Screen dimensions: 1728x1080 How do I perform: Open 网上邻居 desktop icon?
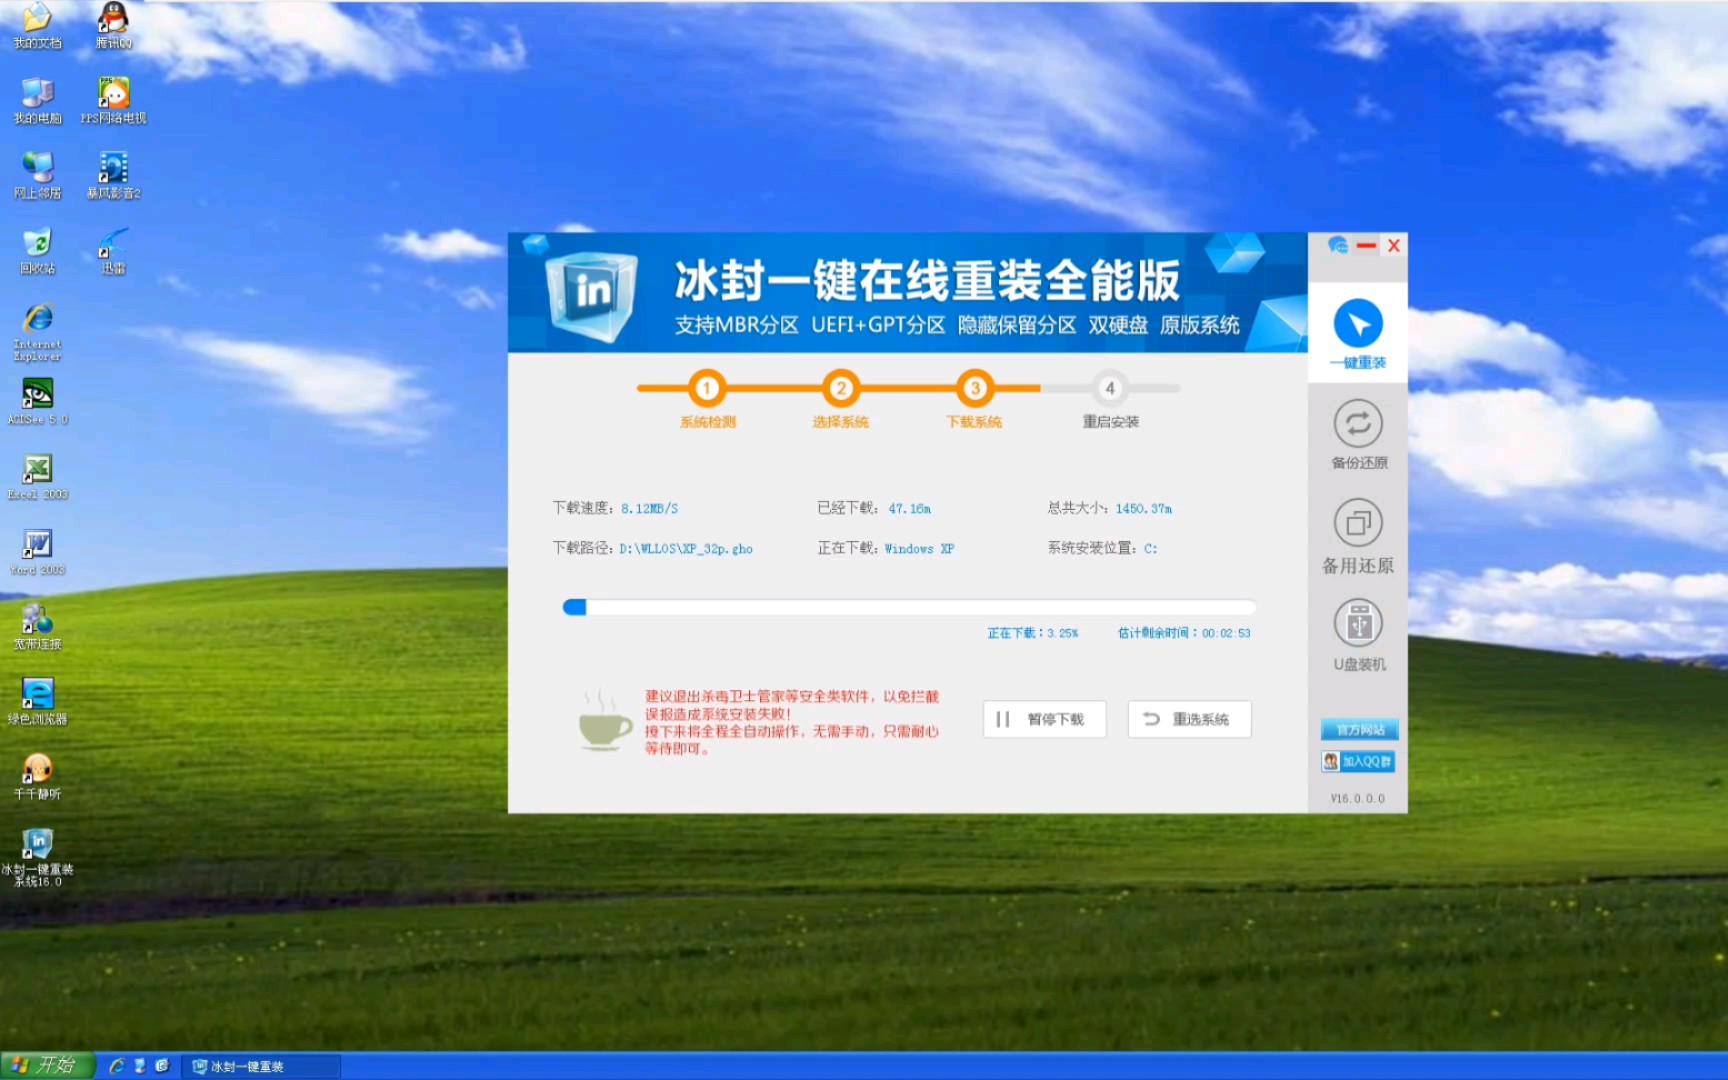[x=37, y=176]
